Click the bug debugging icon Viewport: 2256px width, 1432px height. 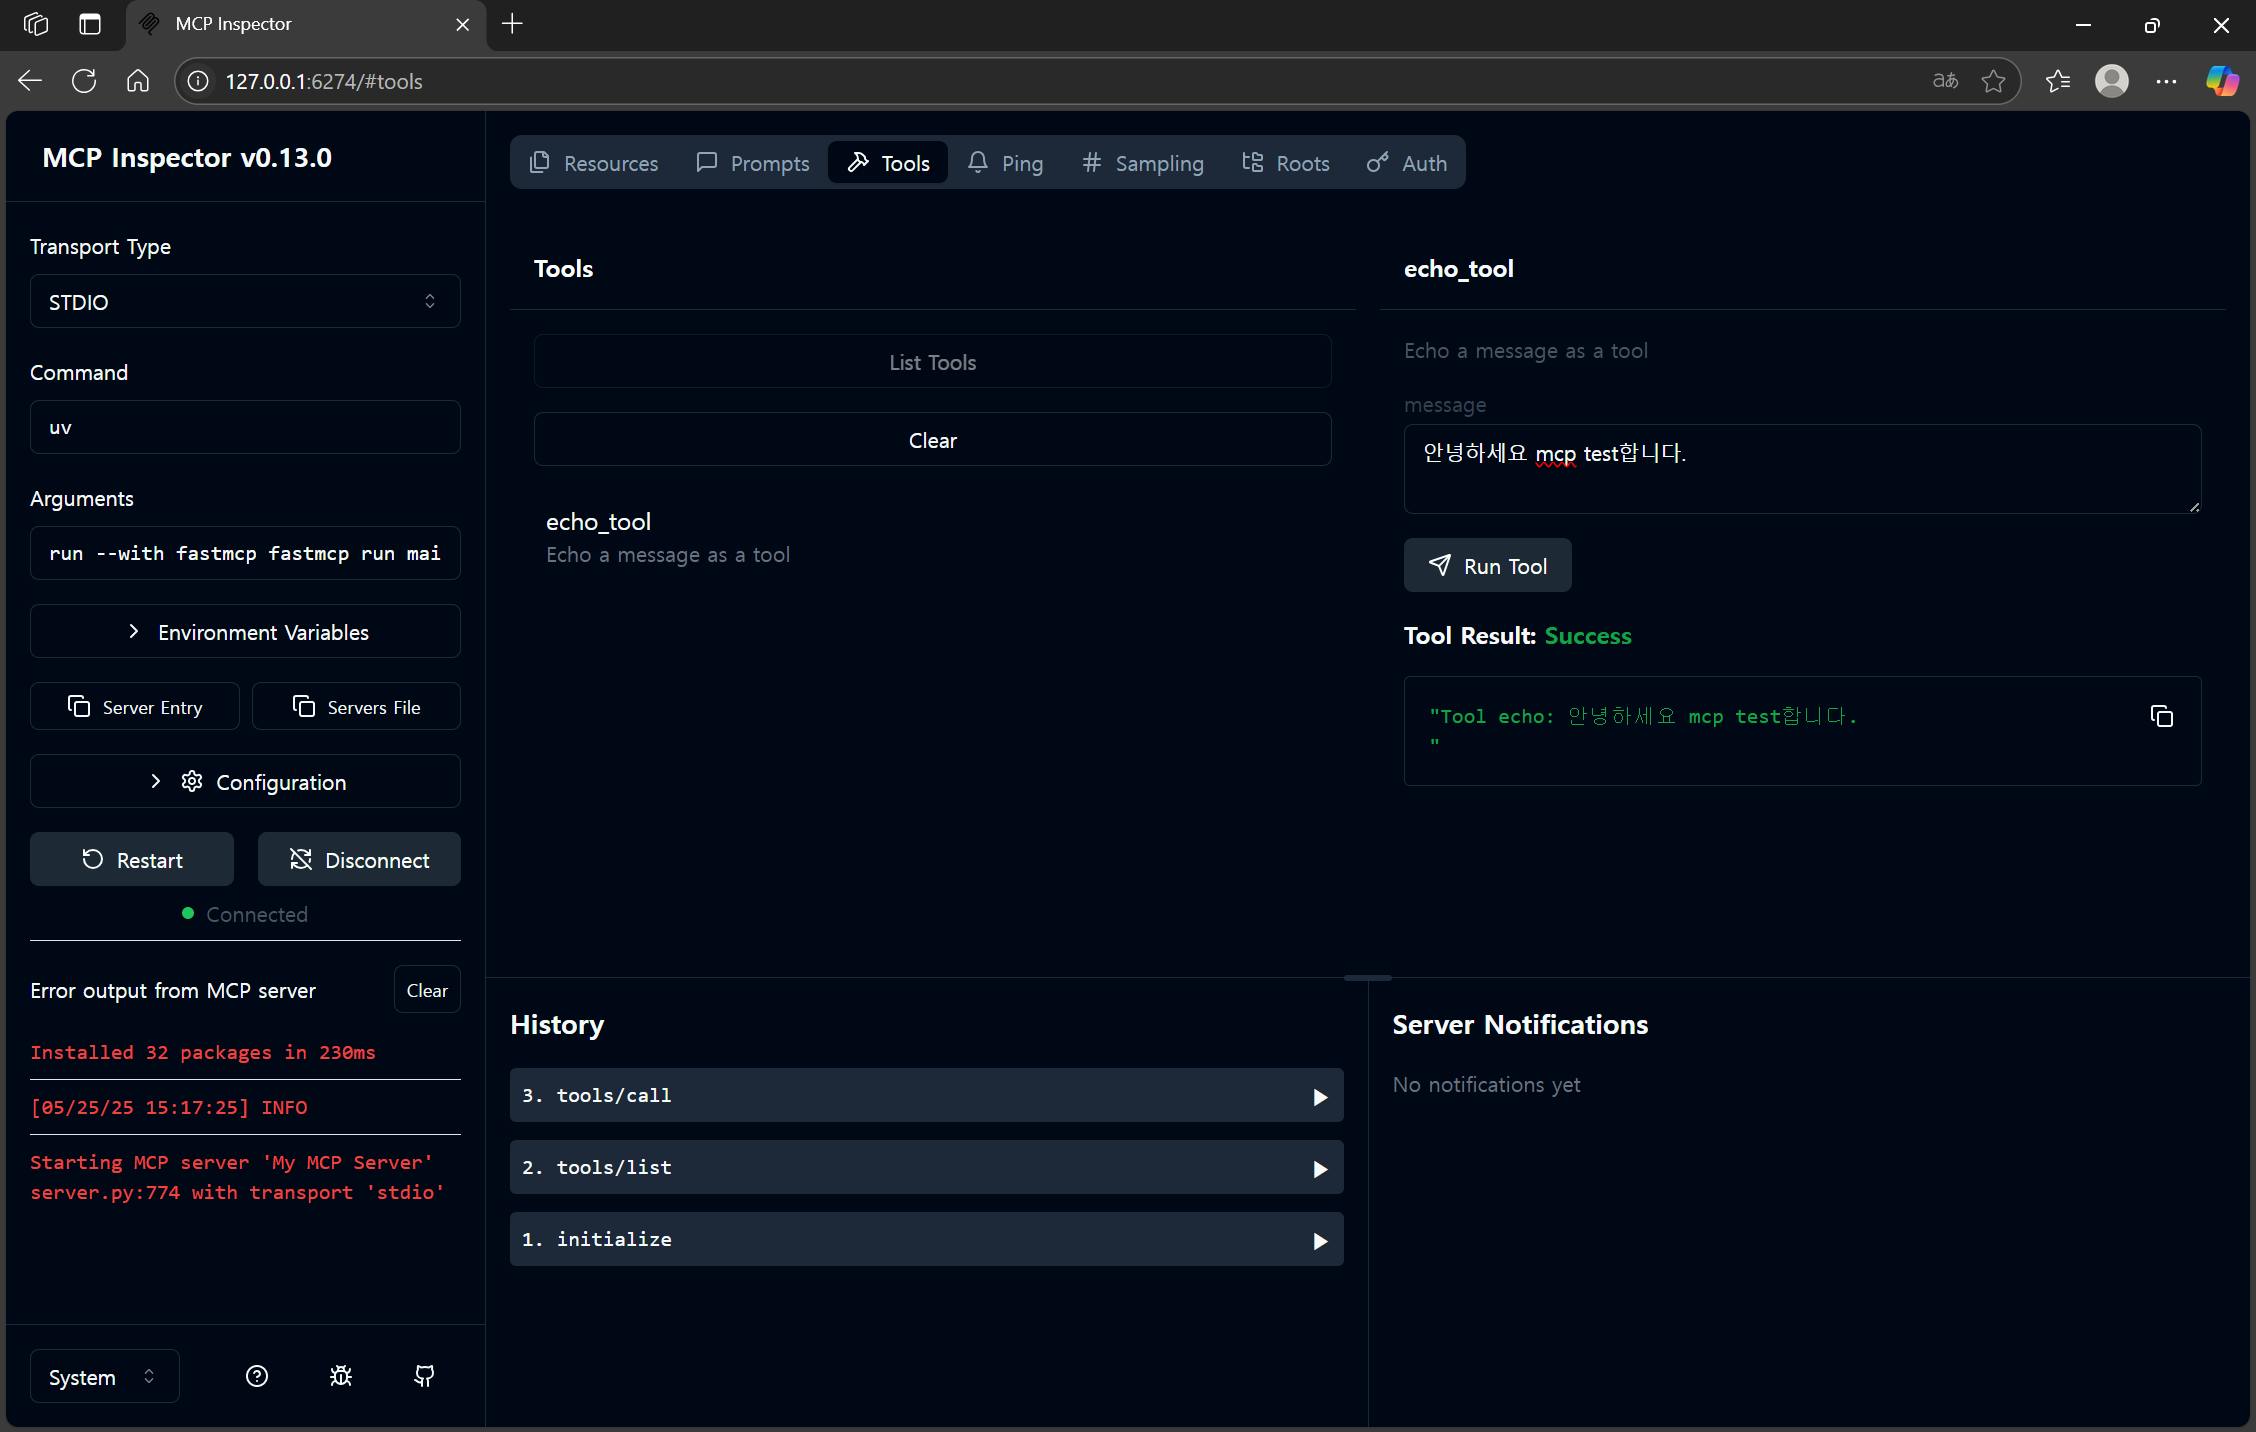pos(341,1376)
